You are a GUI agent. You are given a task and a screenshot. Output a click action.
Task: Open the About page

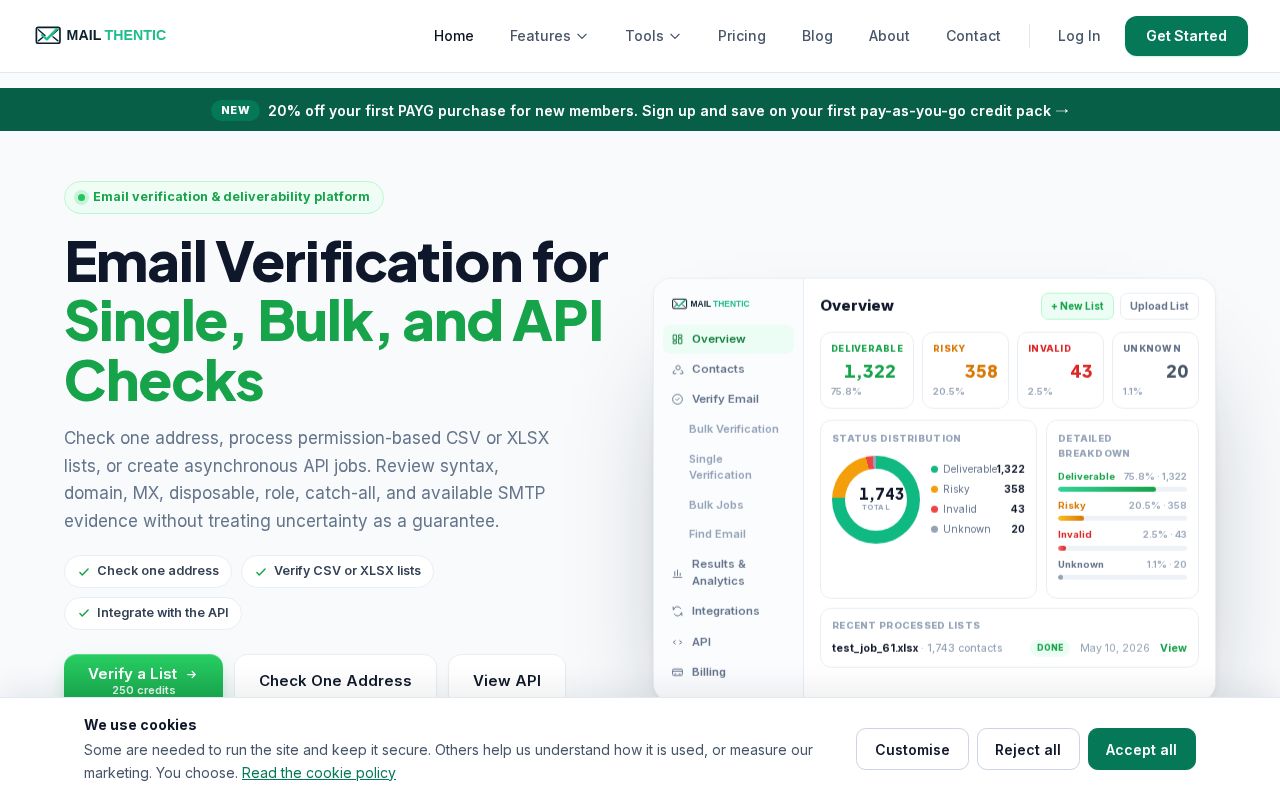[889, 36]
